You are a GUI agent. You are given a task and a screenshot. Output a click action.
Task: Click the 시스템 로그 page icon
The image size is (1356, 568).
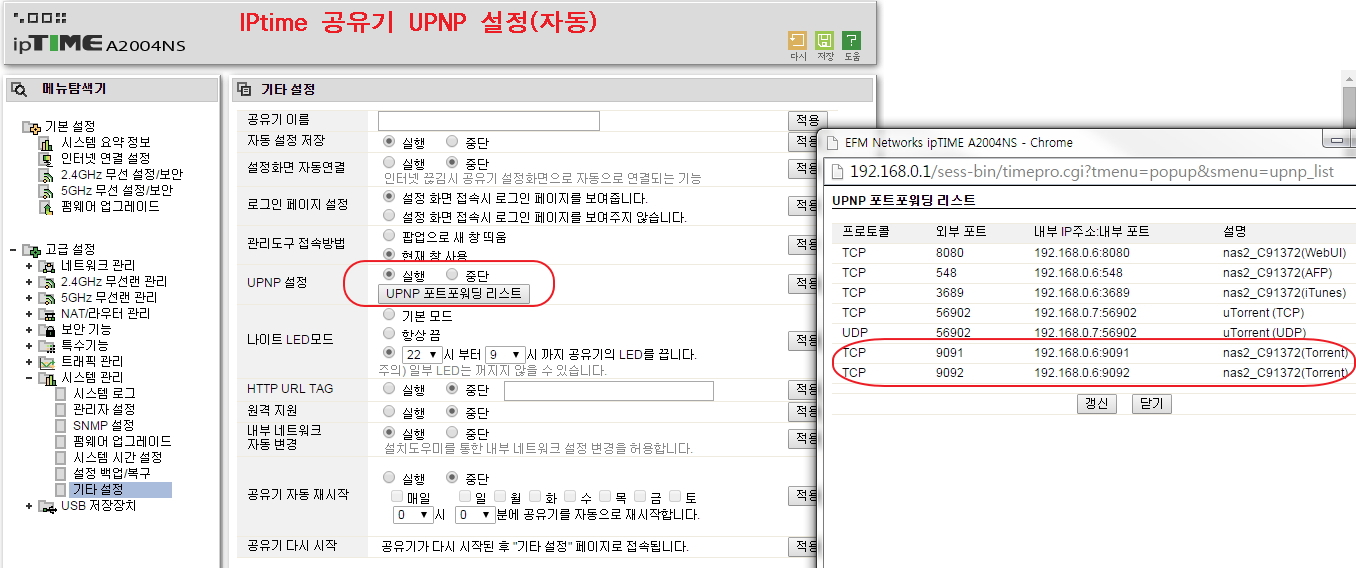pos(61,393)
